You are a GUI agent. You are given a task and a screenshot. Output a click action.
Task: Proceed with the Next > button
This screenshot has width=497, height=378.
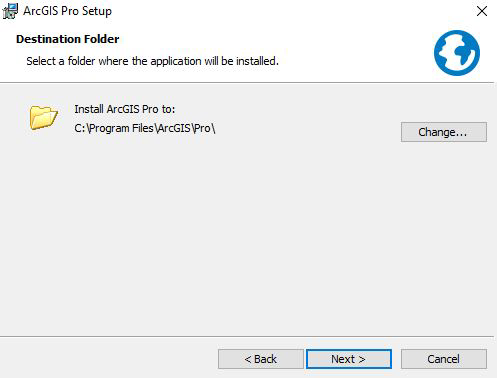pyautogui.click(x=349, y=359)
